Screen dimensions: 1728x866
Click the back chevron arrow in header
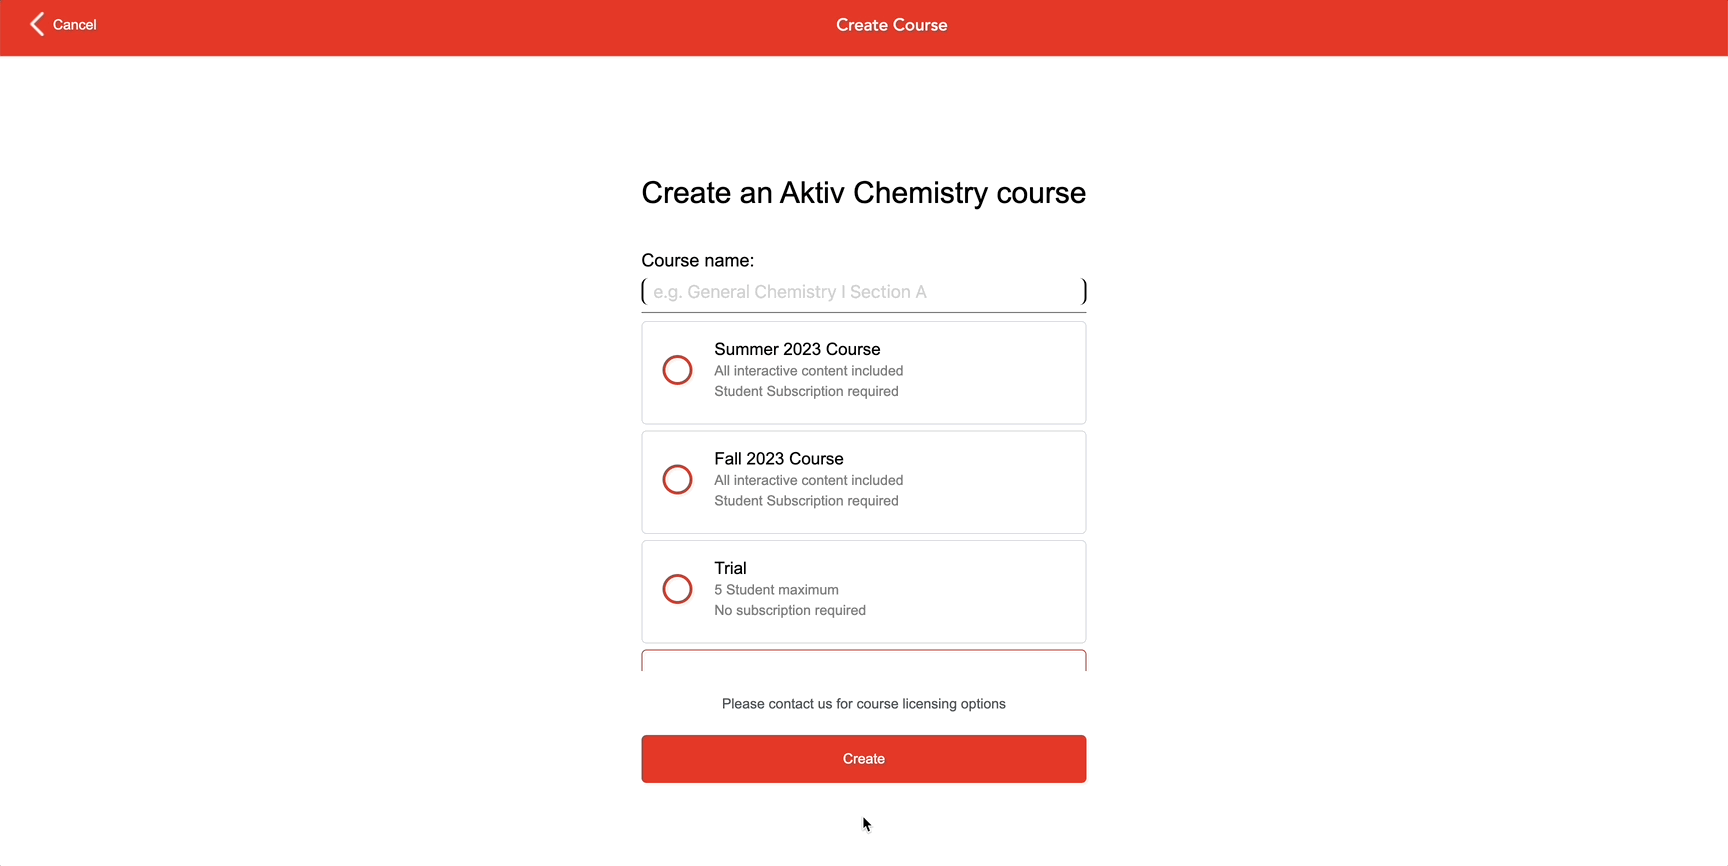pyautogui.click(x=36, y=24)
